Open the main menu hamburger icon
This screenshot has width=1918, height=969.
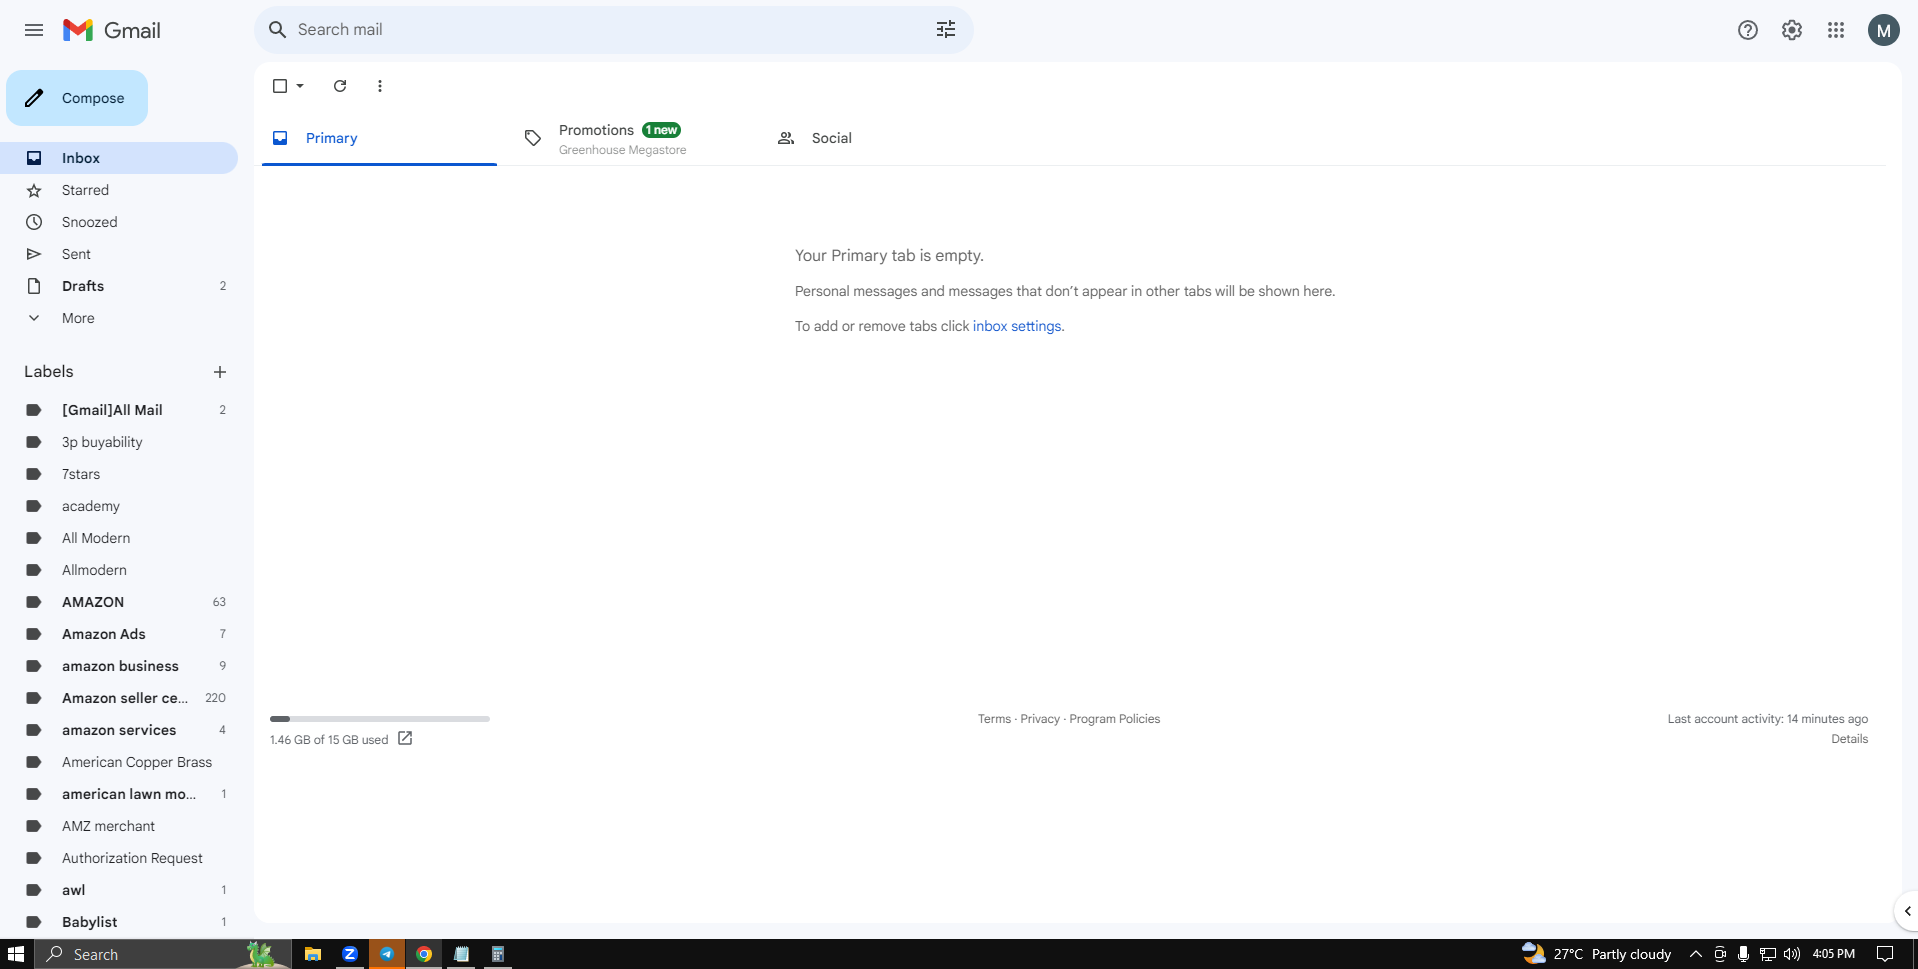tap(34, 30)
